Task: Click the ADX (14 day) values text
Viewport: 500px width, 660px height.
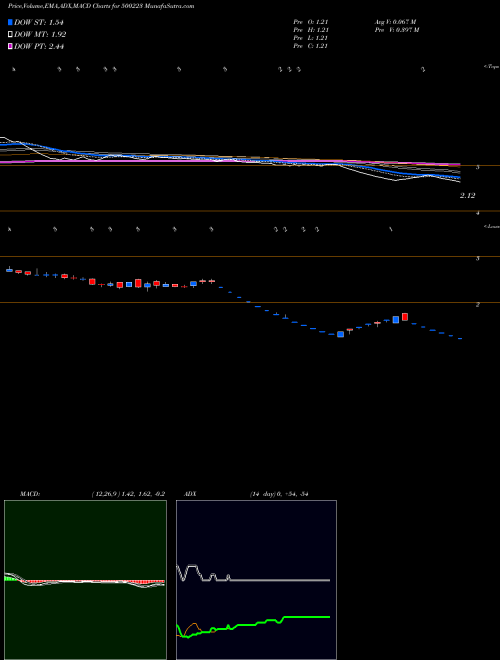Action: pyautogui.click(x=279, y=494)
